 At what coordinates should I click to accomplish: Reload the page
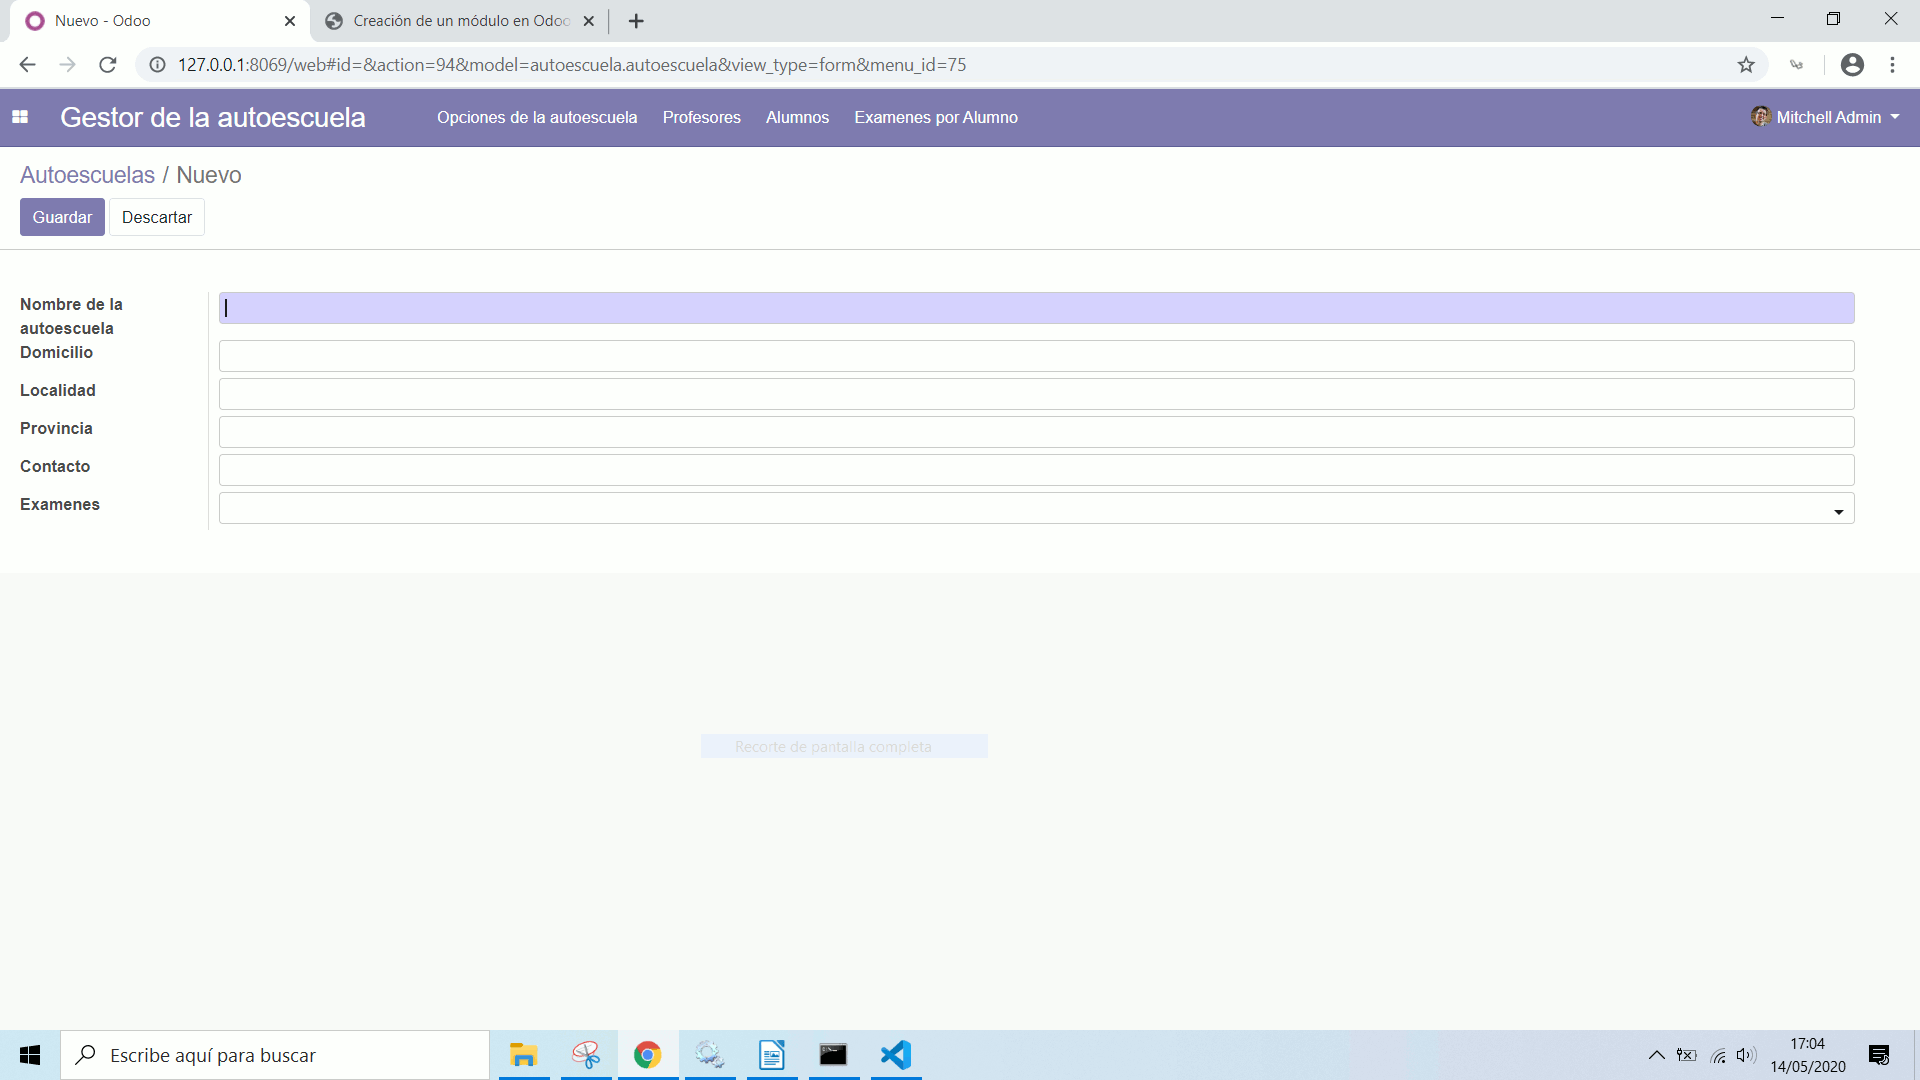107,64
